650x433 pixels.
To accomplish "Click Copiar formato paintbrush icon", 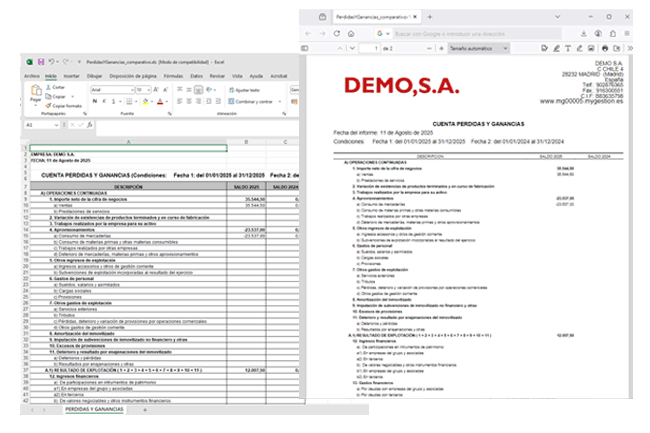I will pyautogui.click(x=49, y=105).
